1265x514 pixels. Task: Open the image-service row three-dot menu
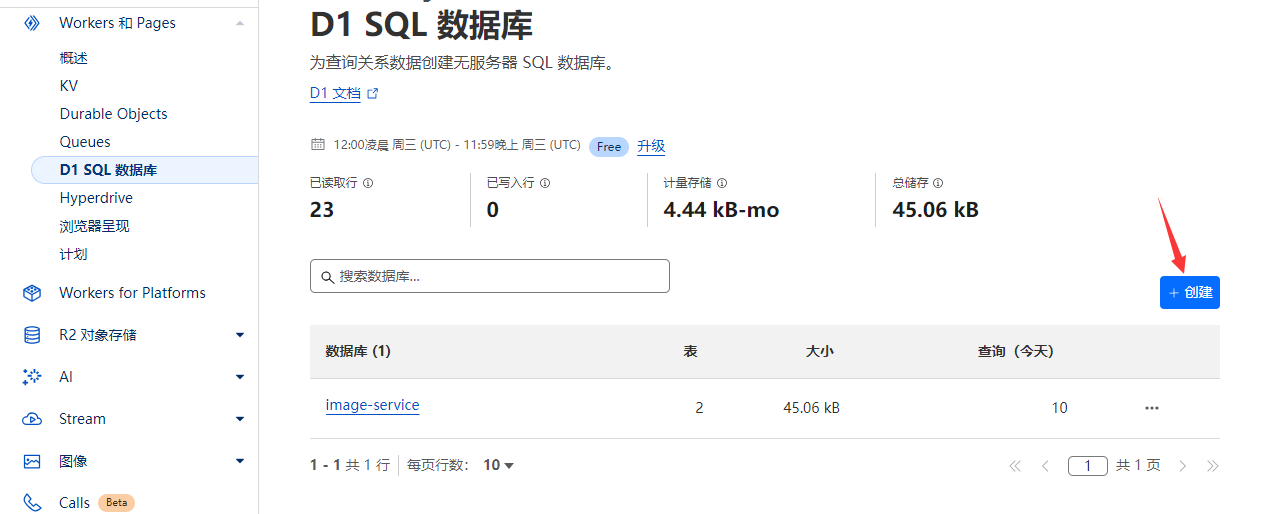click(1152, 408)
